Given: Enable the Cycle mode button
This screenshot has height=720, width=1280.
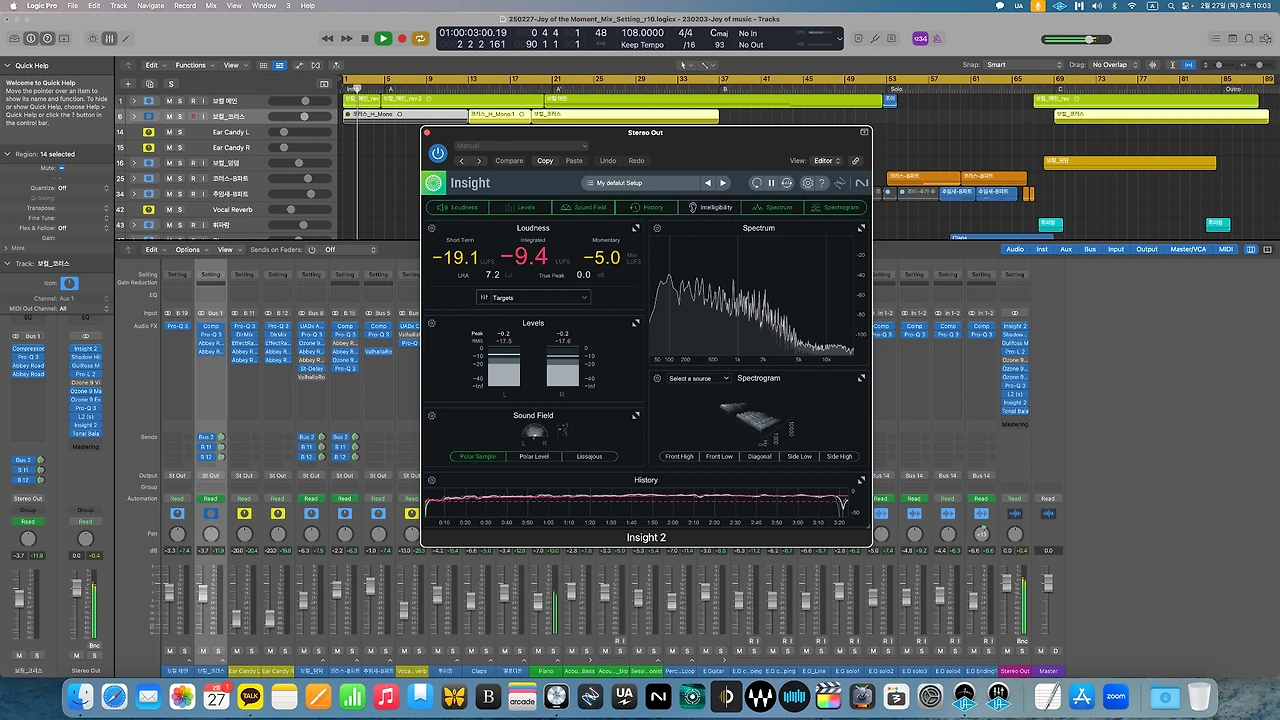Looking at the screenshot, I should [x=421, y=38].
